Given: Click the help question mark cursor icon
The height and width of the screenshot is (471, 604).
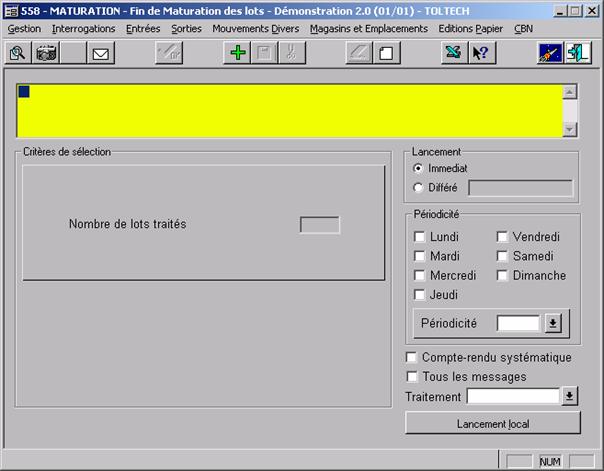Looking at the screenshot, I should tap(480, 53).
